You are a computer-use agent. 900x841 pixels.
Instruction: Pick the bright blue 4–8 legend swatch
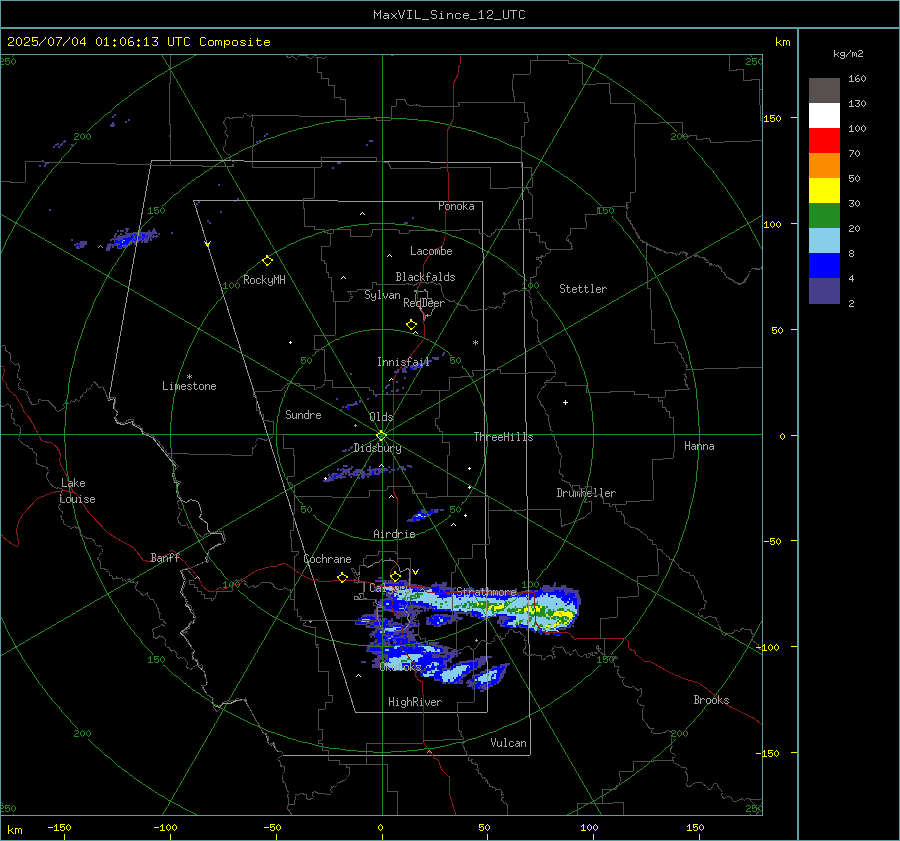824,266
